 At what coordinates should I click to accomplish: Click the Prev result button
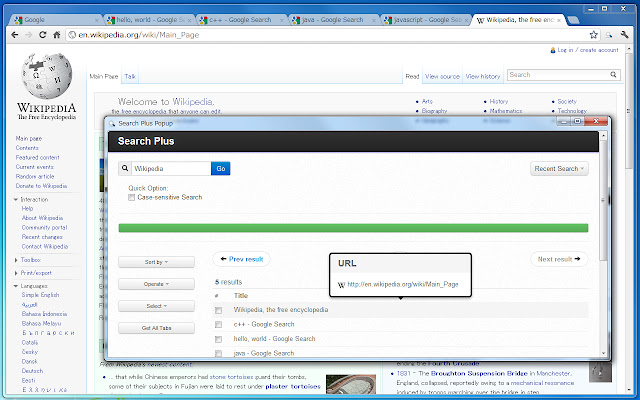(x=241, y=259)
